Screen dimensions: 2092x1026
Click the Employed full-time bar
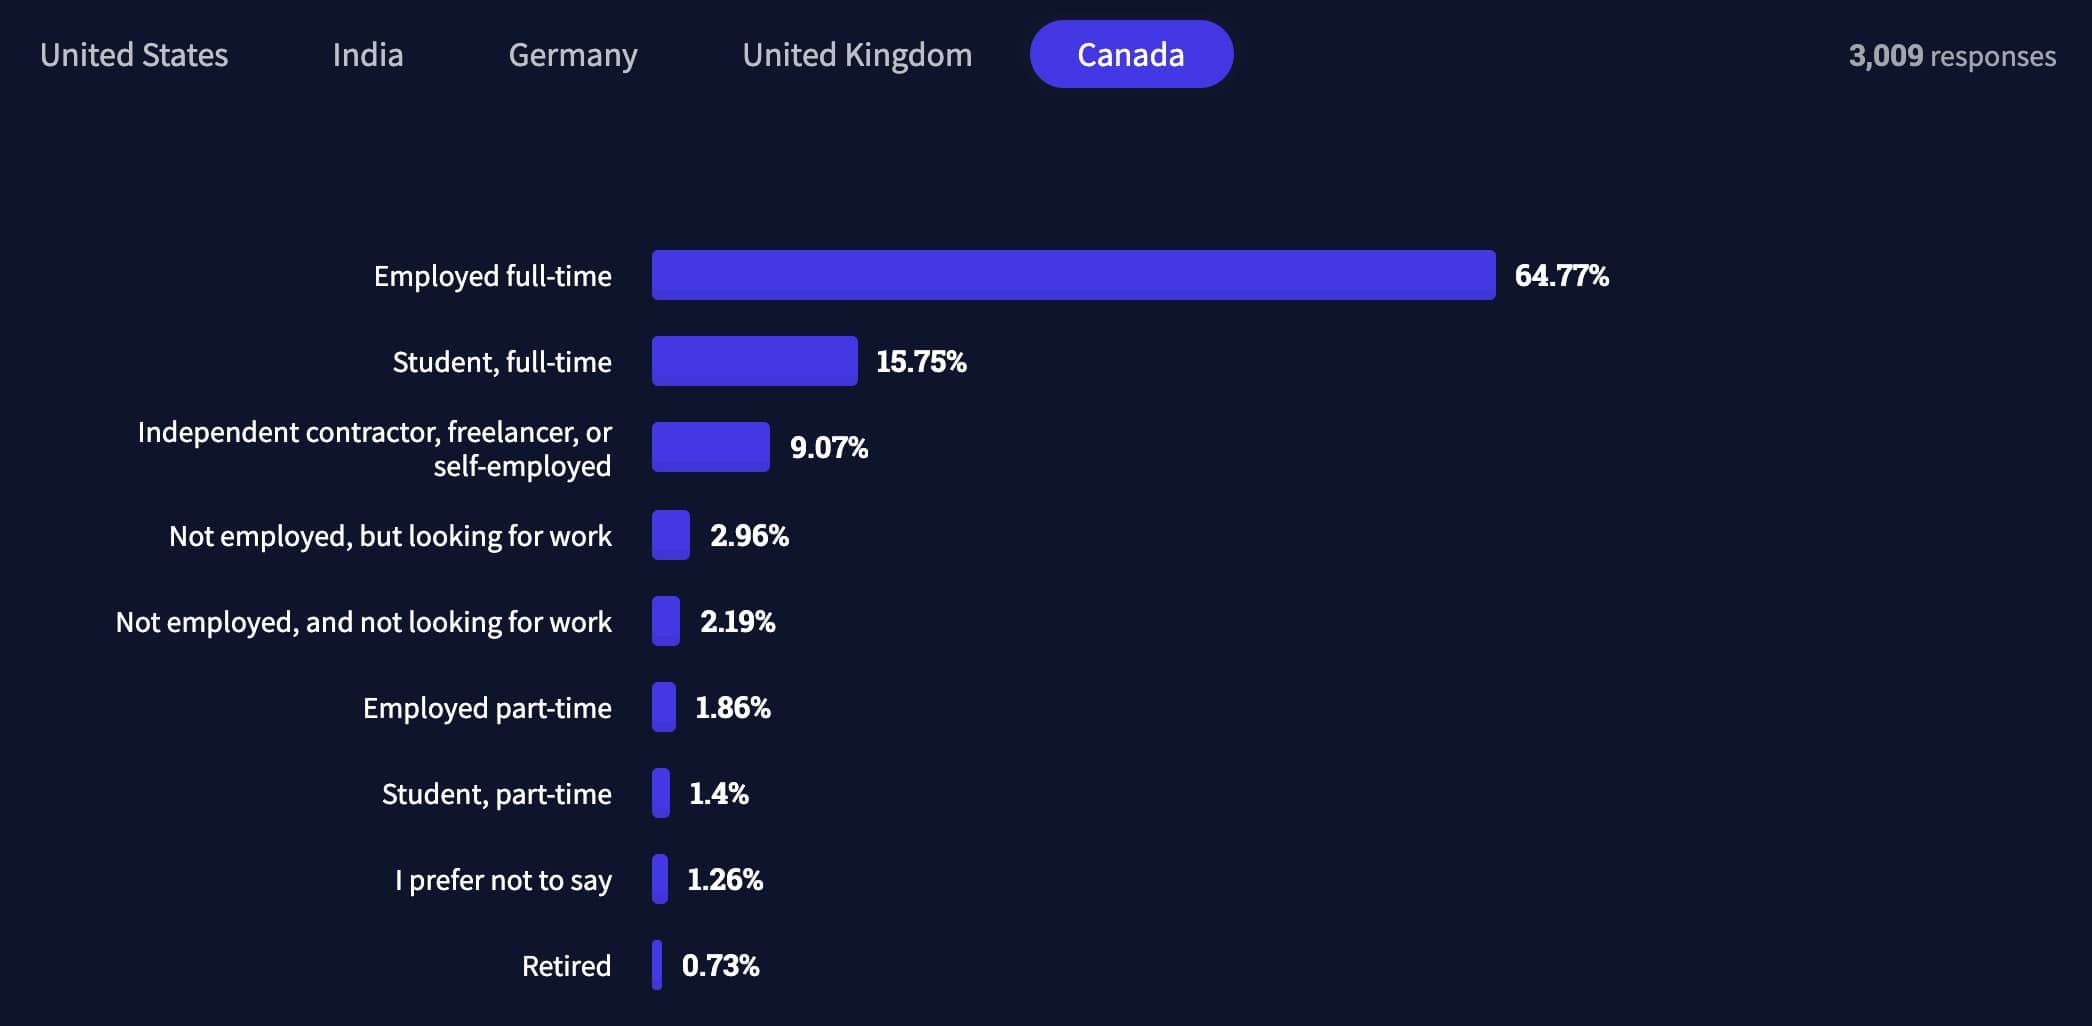pos(1073,275)
